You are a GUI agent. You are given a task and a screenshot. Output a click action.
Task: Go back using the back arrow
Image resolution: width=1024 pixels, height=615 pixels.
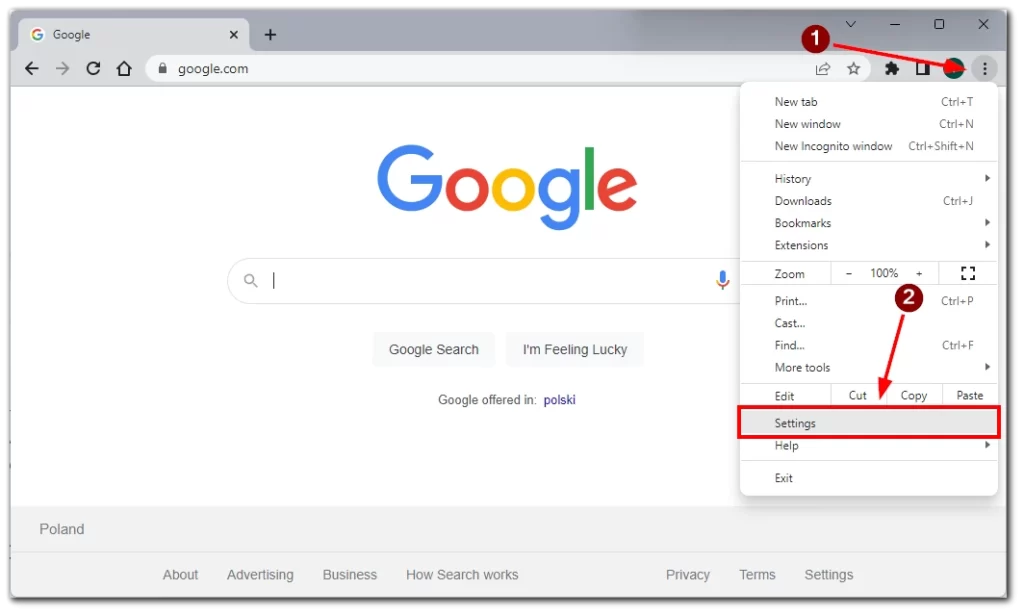[31, 69]
